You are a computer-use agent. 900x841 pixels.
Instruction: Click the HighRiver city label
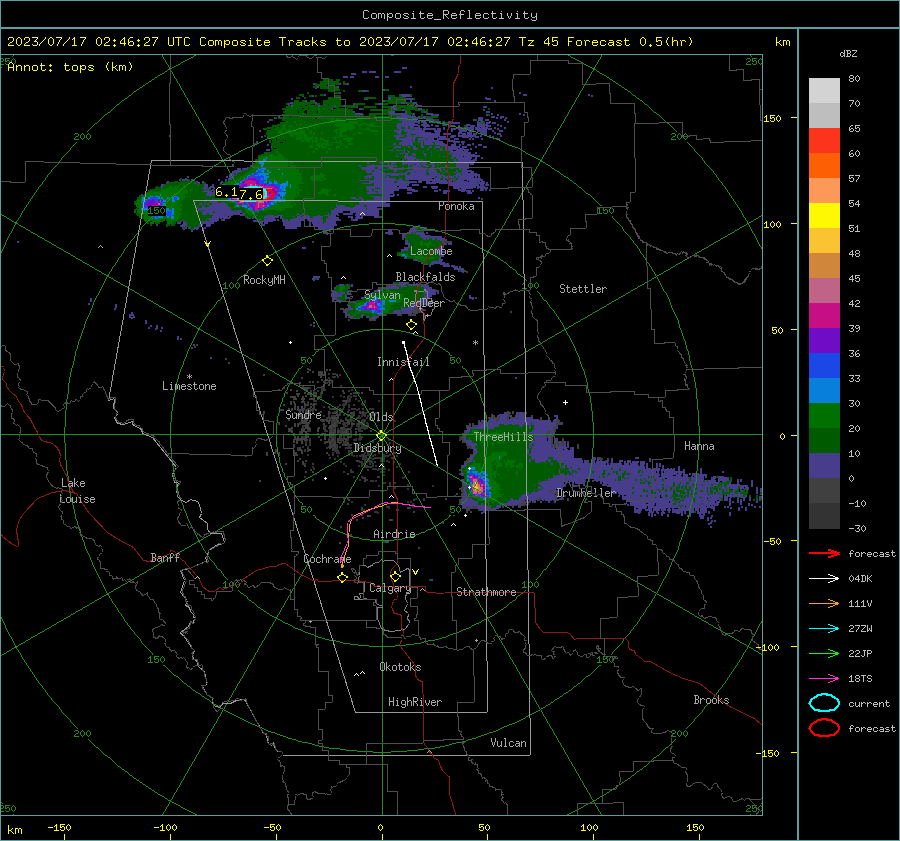click(x=415, y=702)
